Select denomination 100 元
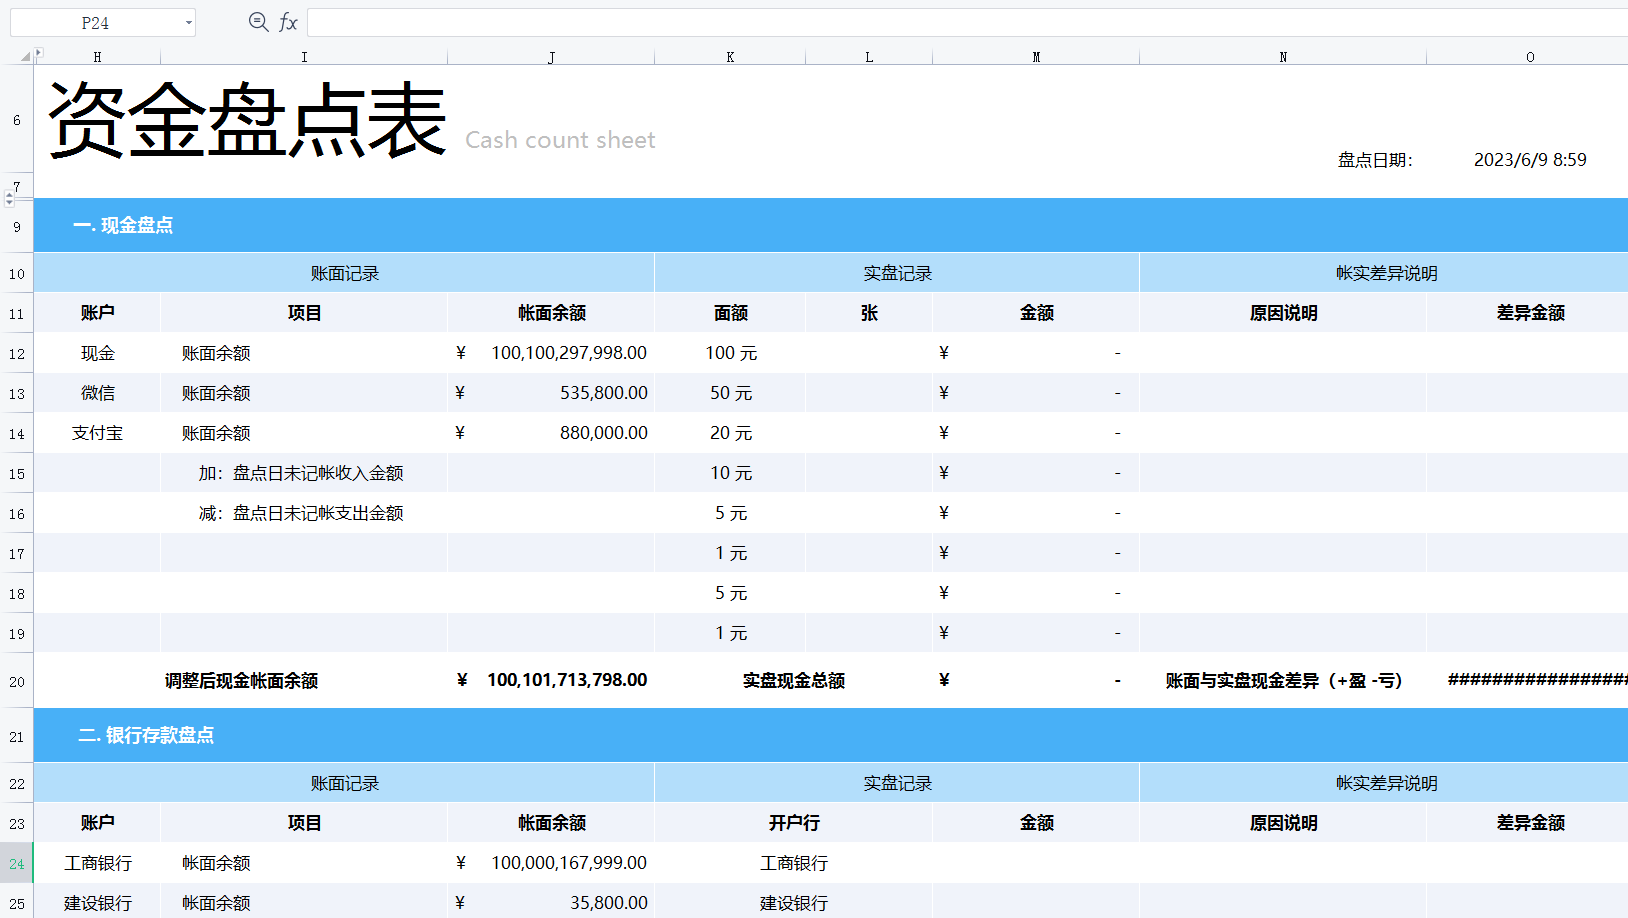 (x=731, y=353)
